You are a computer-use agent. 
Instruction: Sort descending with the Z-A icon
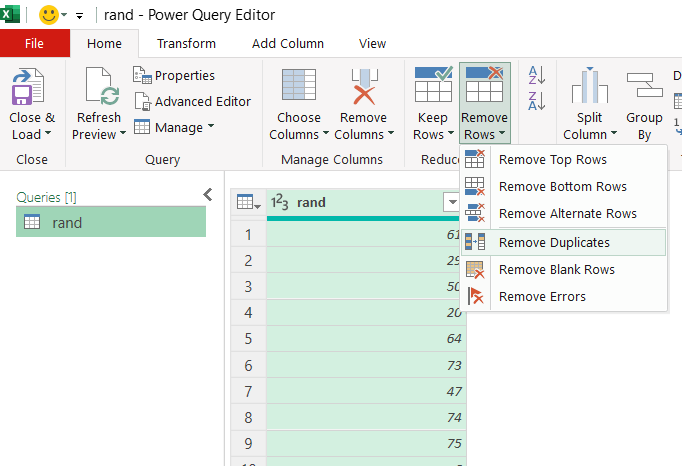click(537, 100)
